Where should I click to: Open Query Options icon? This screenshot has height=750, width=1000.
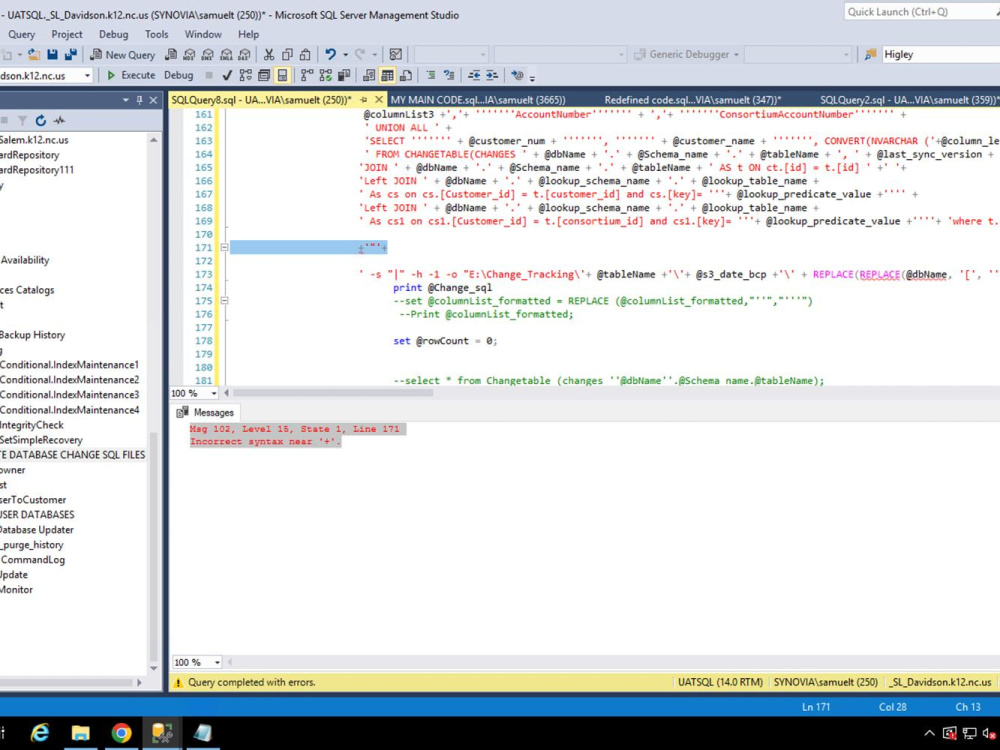pyautogui.click(x=264, y=75)
